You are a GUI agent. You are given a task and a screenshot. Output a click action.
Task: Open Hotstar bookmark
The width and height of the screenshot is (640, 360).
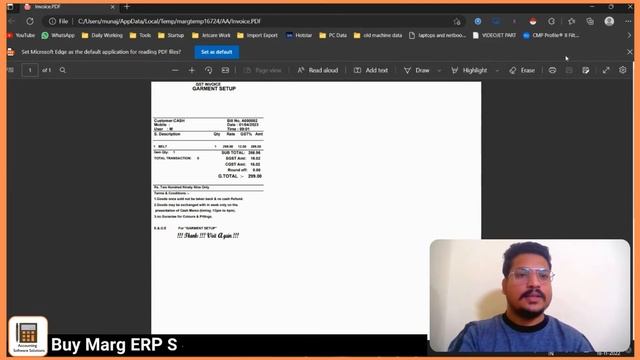point(299,36)
